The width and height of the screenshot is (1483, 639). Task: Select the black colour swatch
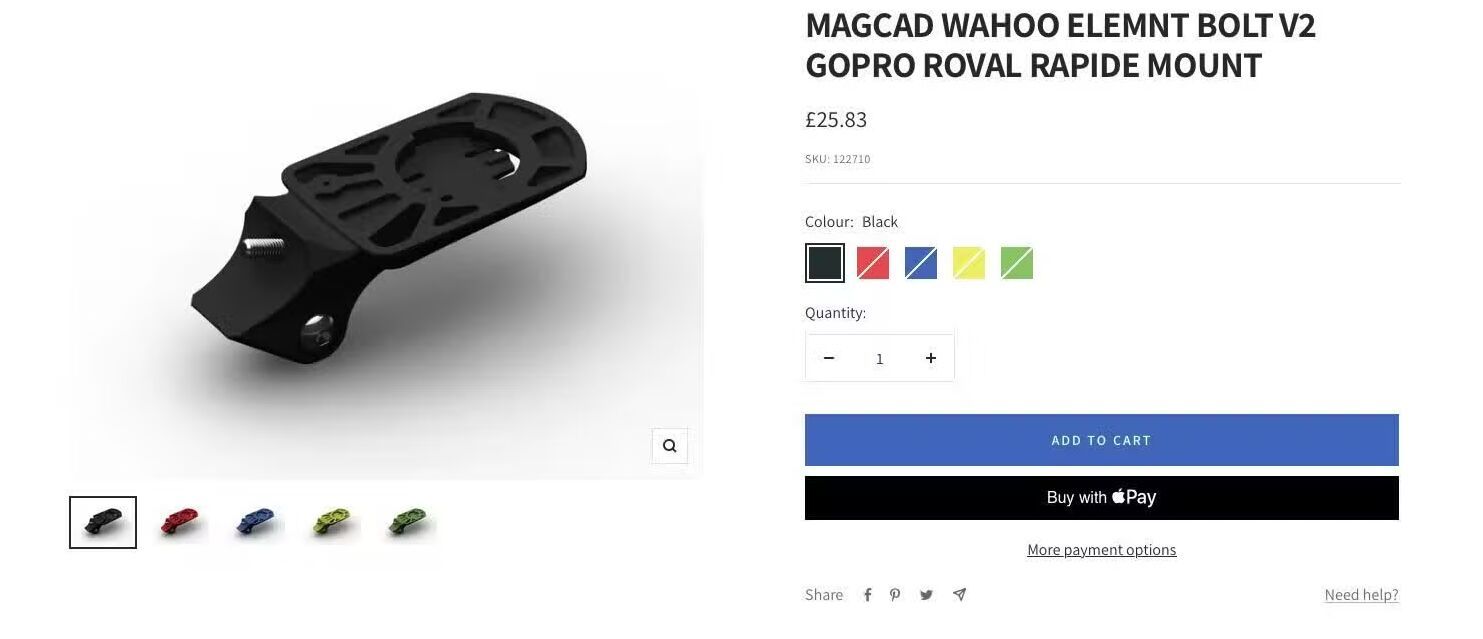coord(825,263)
